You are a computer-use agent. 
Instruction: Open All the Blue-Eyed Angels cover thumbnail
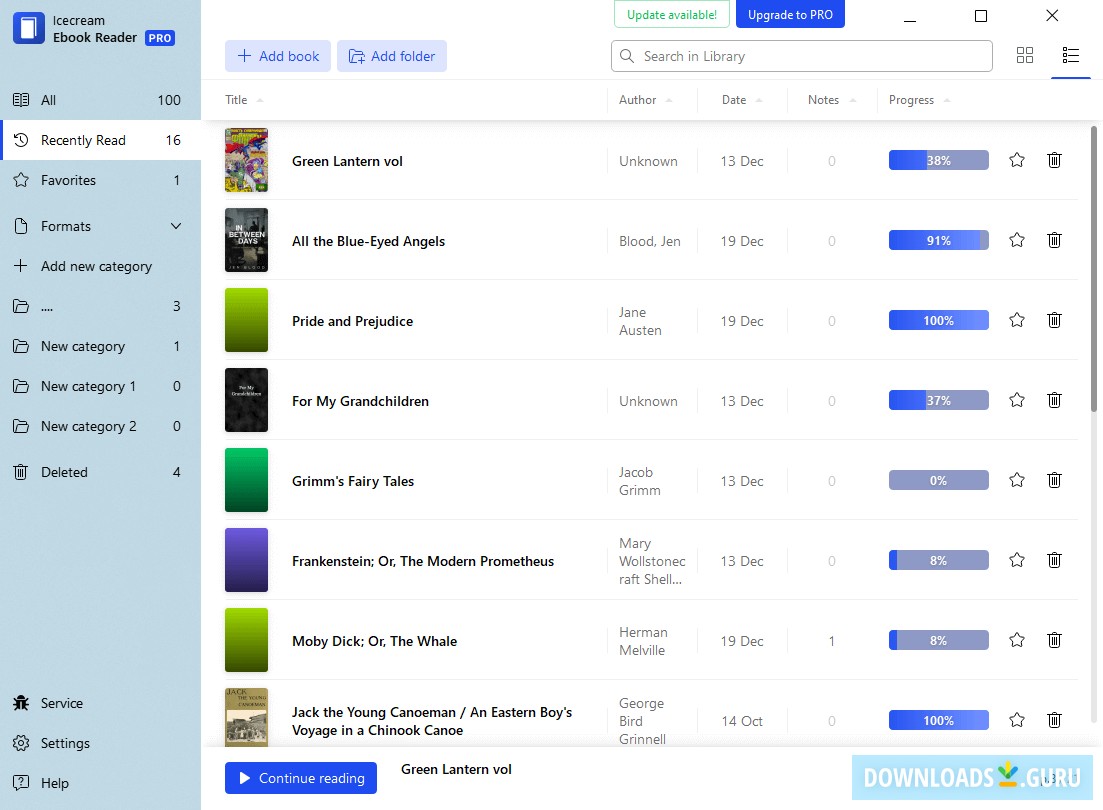(246, 241)
